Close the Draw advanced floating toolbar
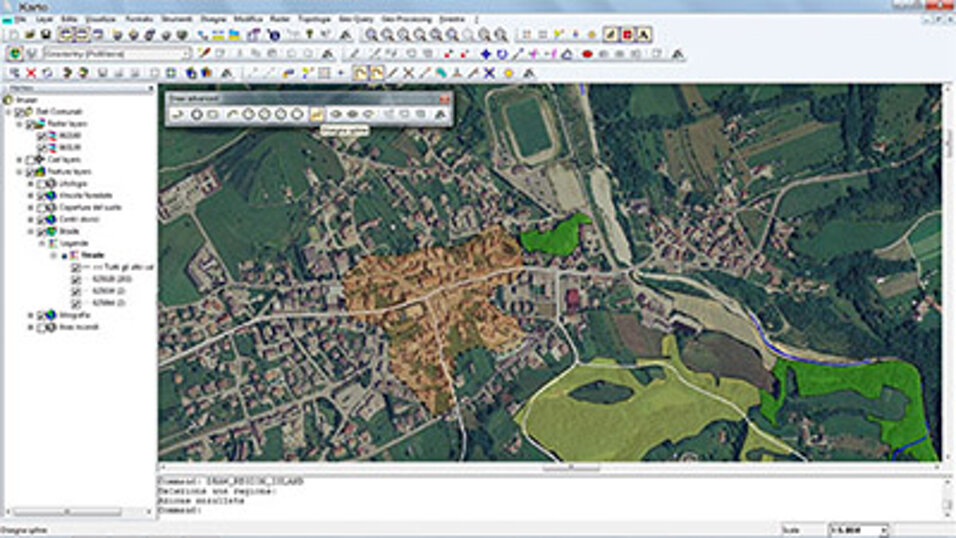 (444, 99)
